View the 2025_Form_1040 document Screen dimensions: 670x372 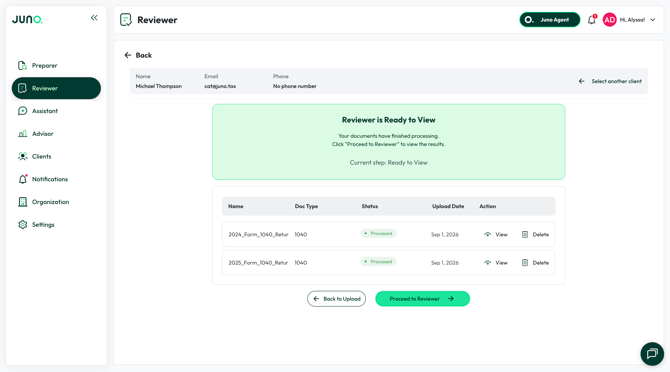click(x=496, y=263)
